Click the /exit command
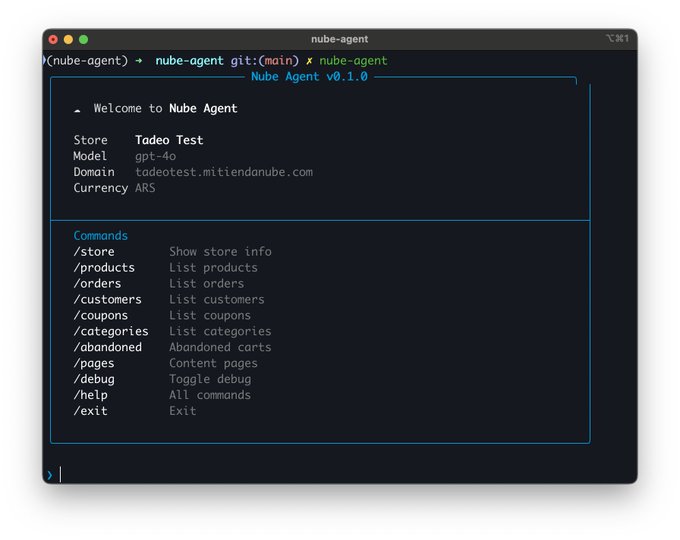The width and height of the screenshot is (680, 540). [x=91, y=411]
